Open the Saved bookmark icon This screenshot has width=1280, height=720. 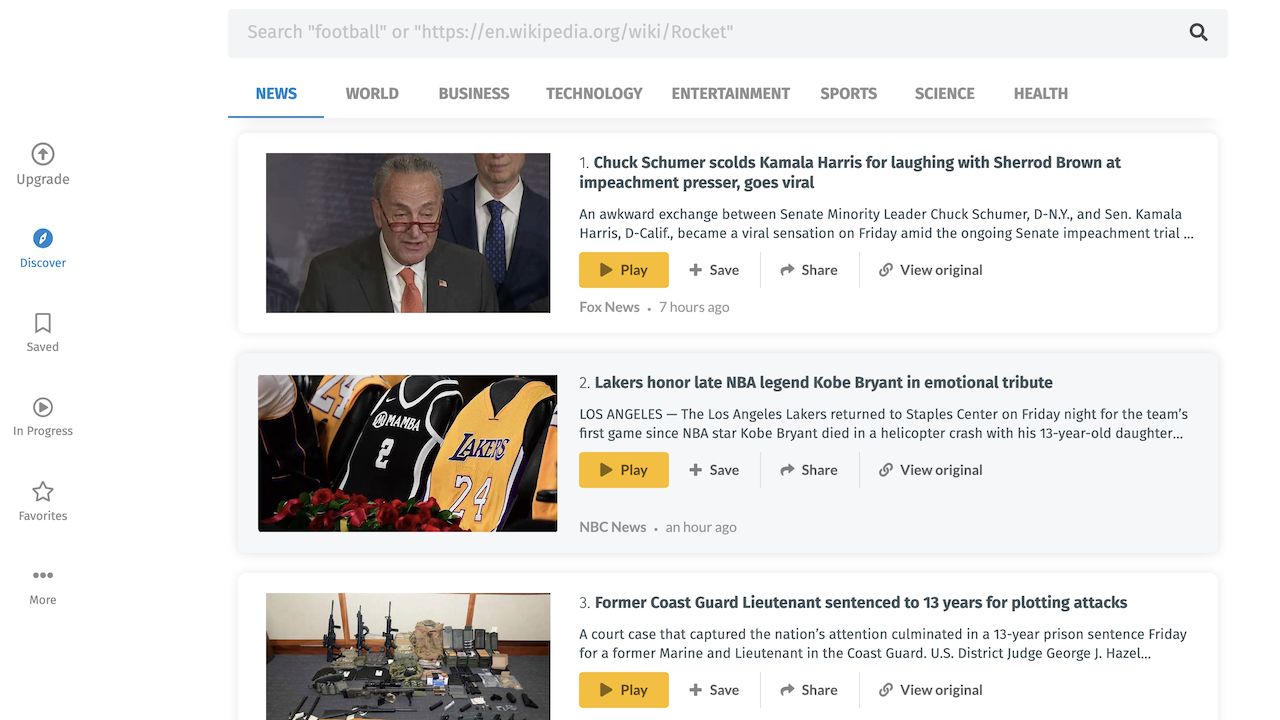tap(43, 323)
